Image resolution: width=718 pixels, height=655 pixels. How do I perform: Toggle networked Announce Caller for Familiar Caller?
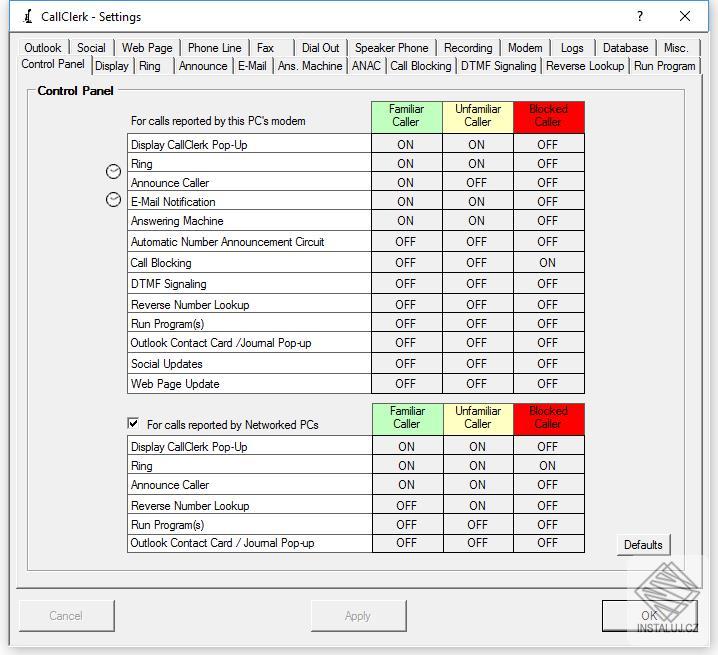click(407, 485)
